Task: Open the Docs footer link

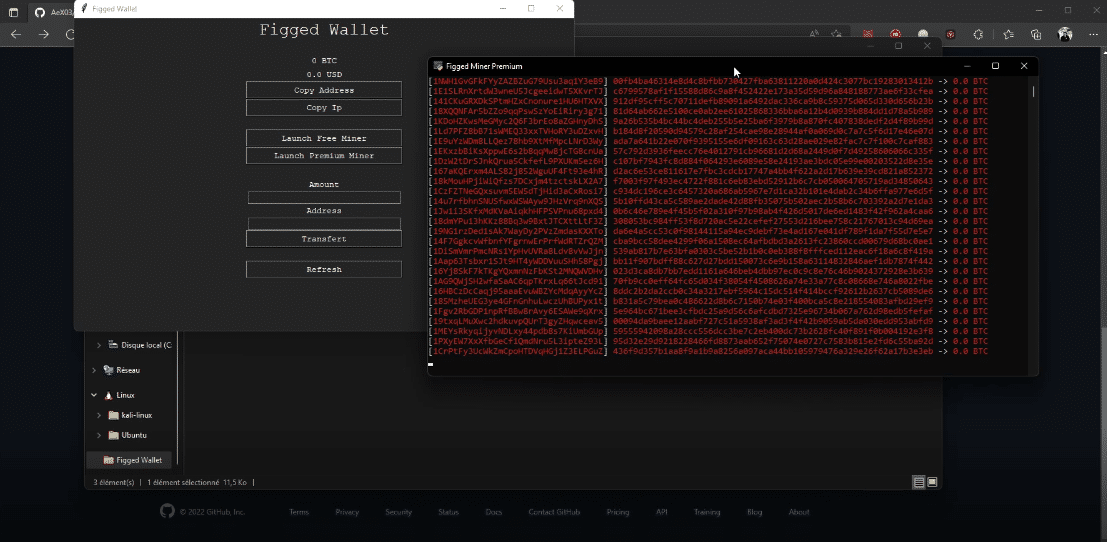Action: click(493, 512)
